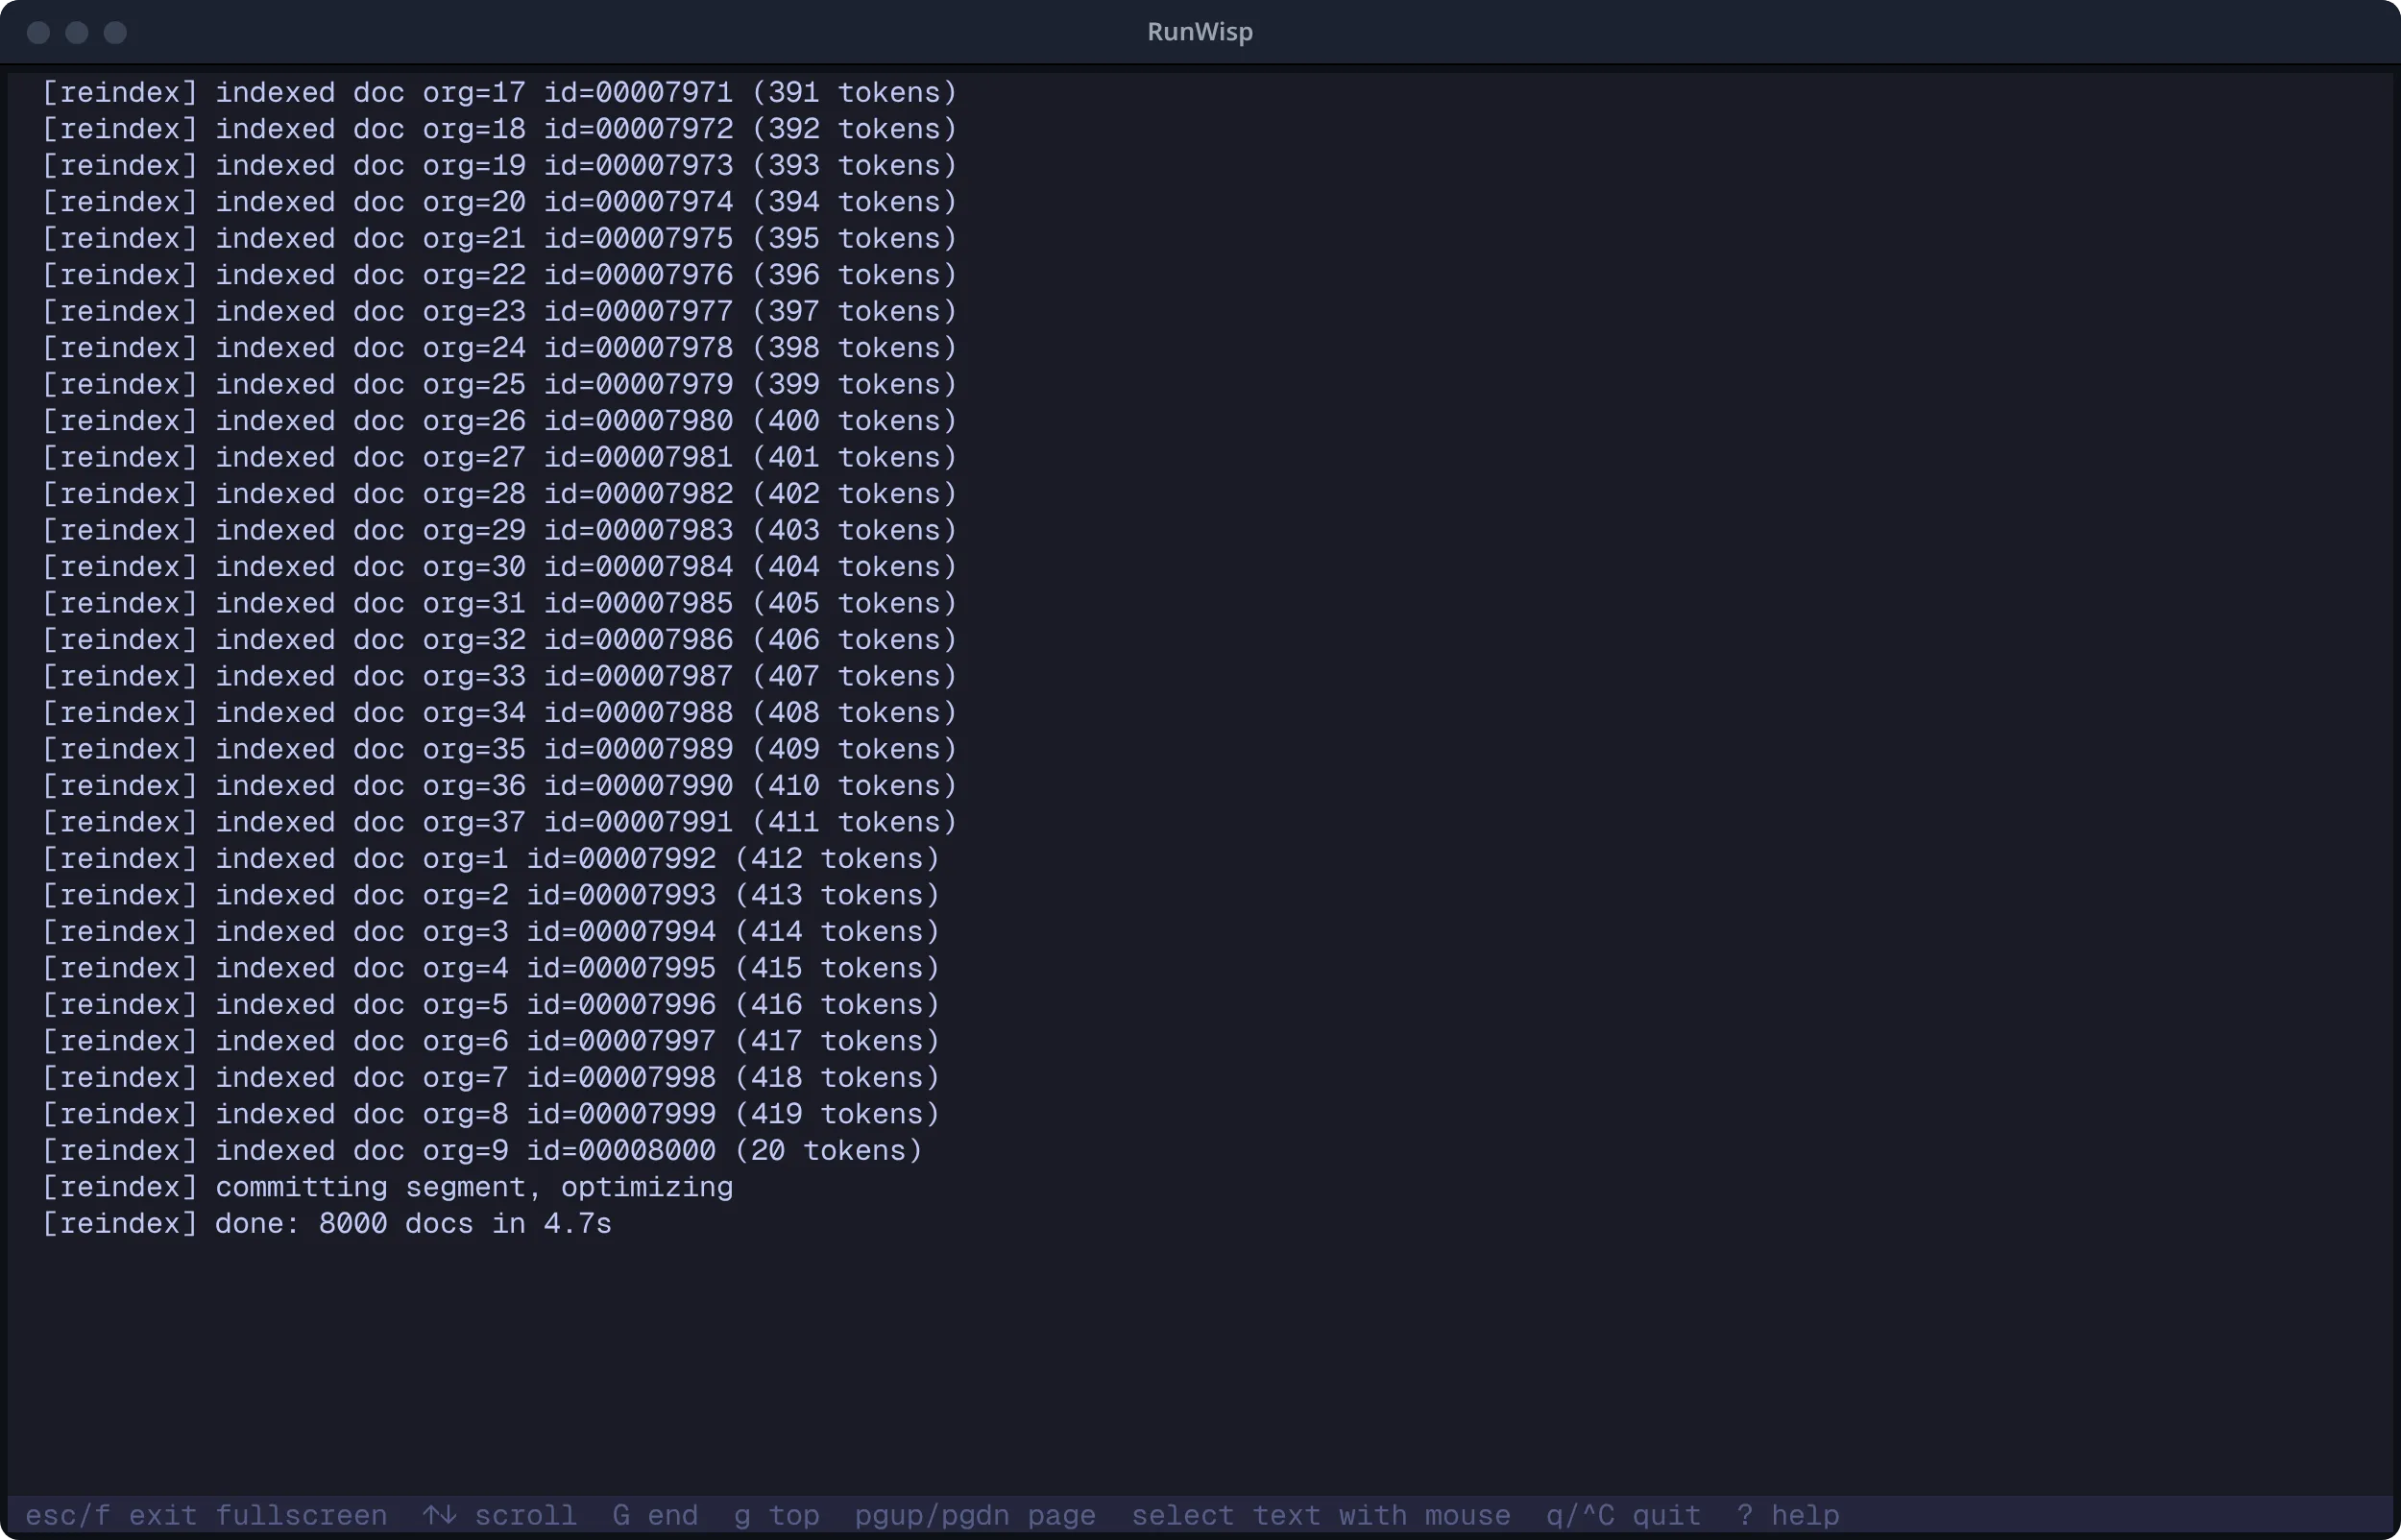Image resolution: width=2401 pixels, height=1540 pixels.
Task: Click log line with id=00007994
Action: click(491, 932)
